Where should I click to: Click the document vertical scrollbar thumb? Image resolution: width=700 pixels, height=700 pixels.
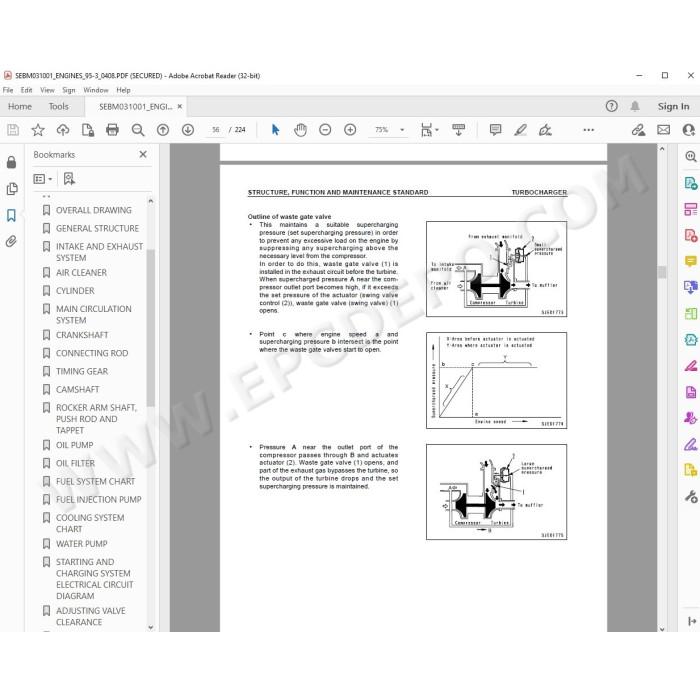click(662, 272)
